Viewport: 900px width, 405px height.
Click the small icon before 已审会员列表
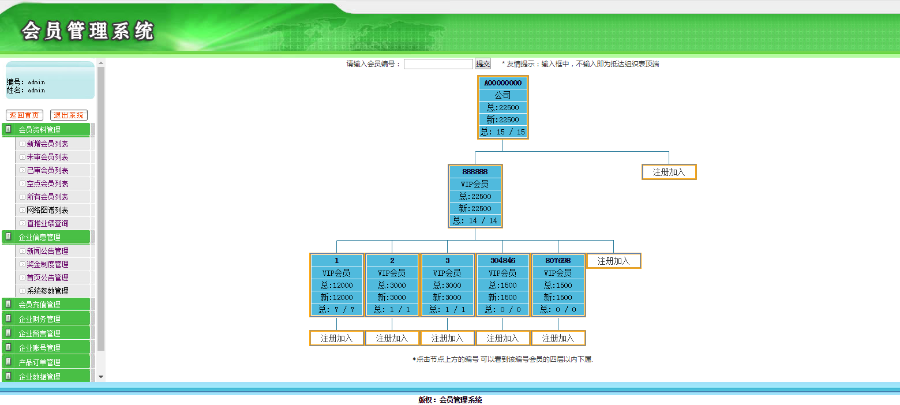click(22, 170)
